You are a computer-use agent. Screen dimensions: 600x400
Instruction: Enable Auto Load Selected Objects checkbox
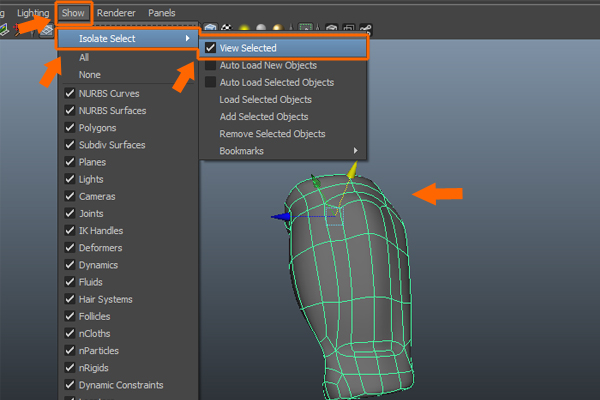tap(211, 82)
